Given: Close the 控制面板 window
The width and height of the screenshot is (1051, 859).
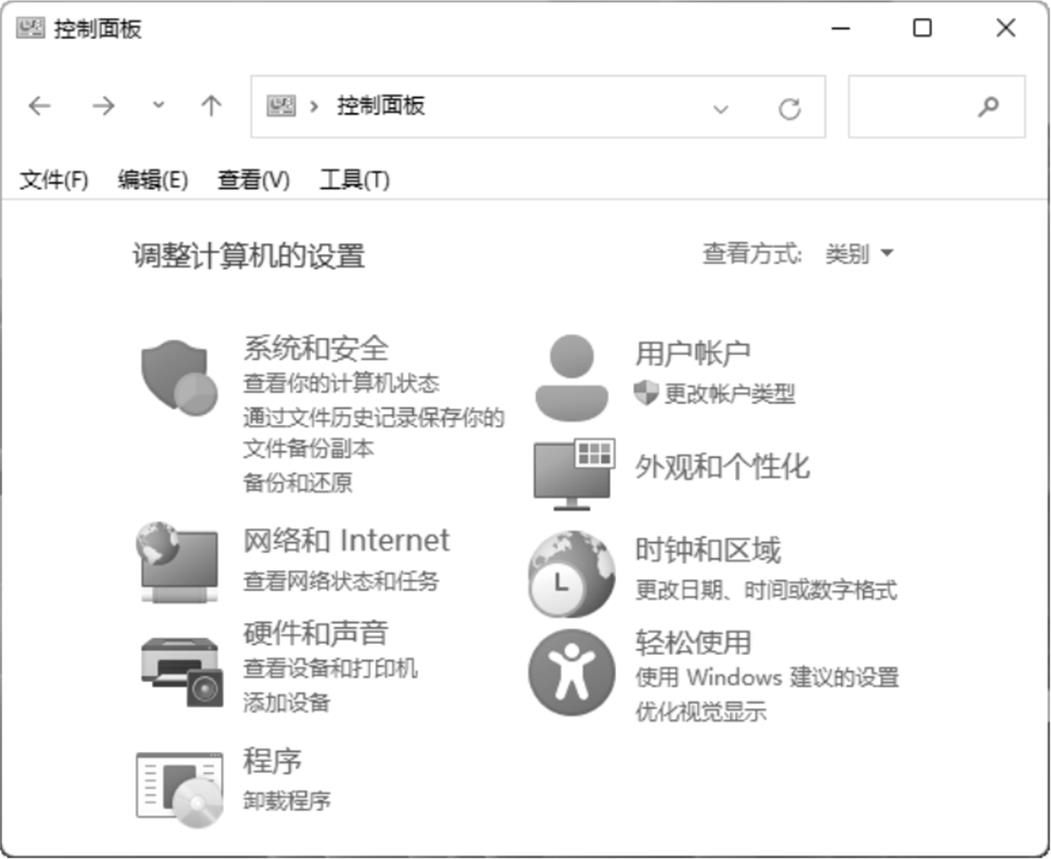Looking at the screenshot, I should pyautogui.click(x=1005, y=28).
